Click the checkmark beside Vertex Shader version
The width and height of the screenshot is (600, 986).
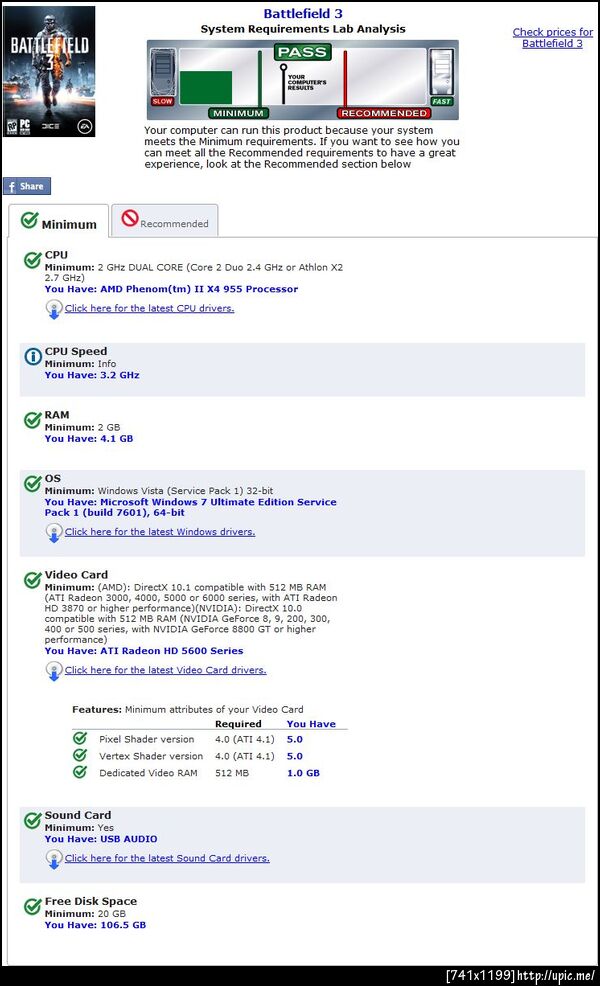click(80, 755)
